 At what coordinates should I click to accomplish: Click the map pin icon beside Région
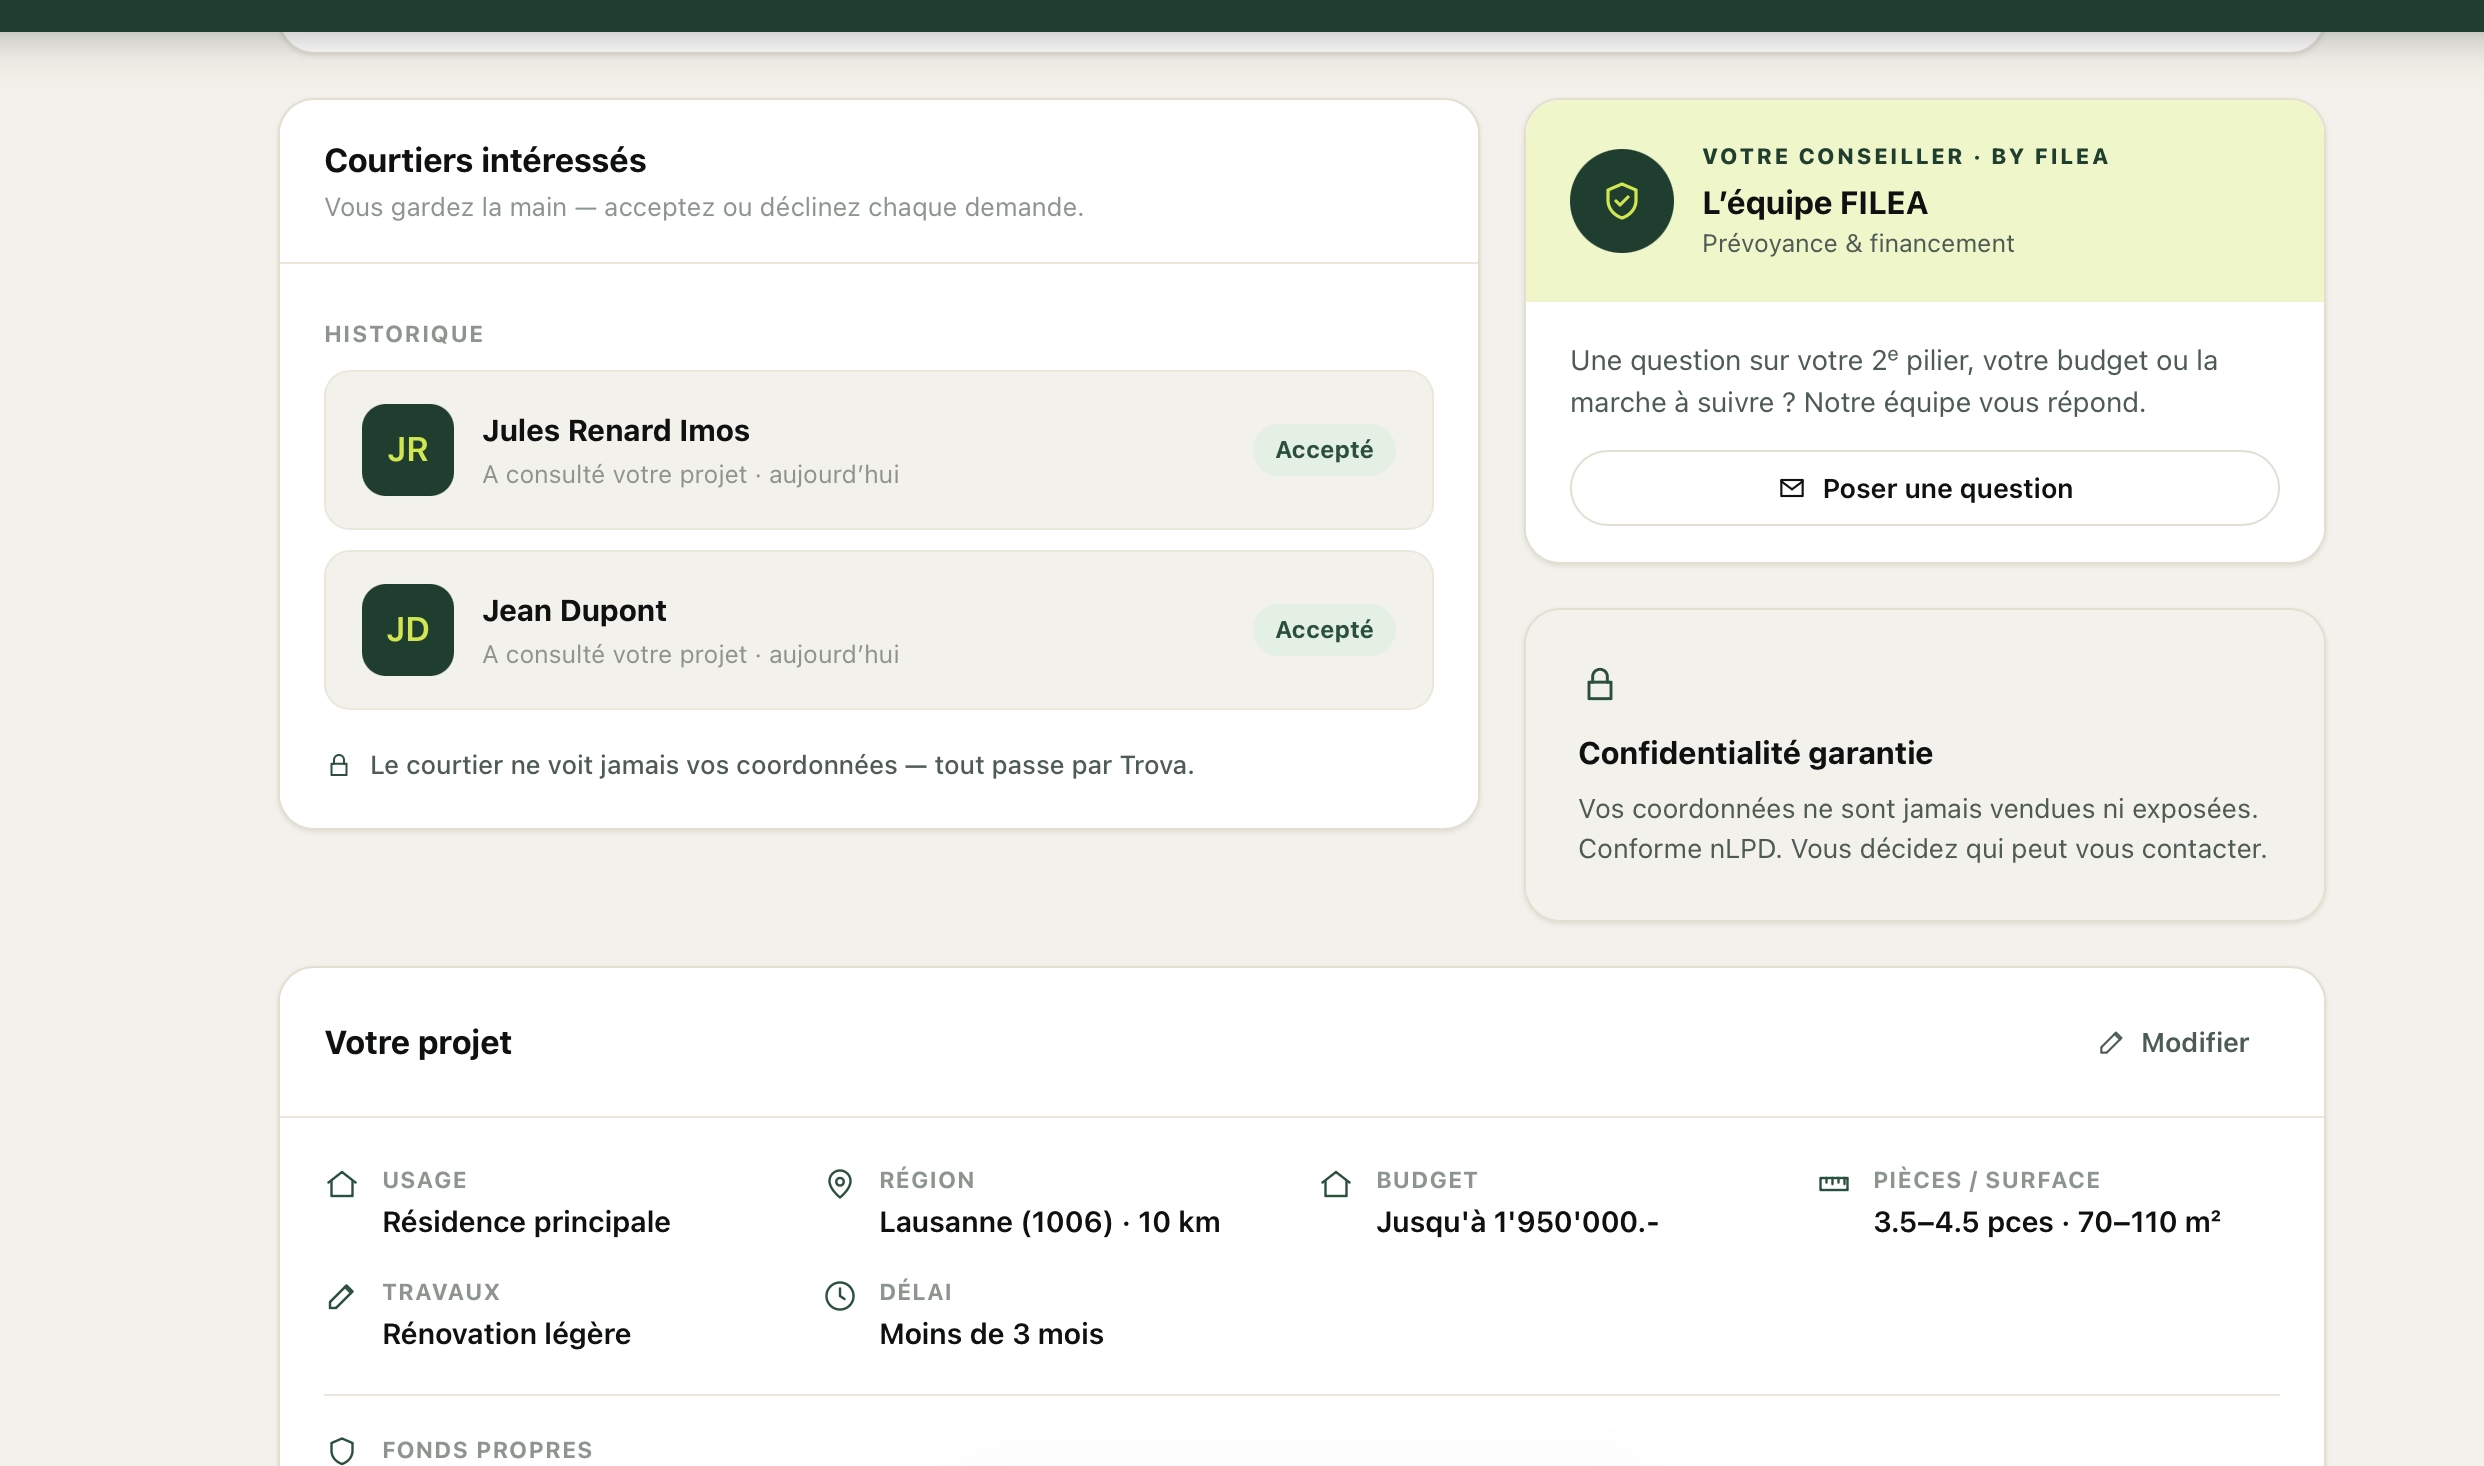pyautogui.click(x=840, y=1184)
